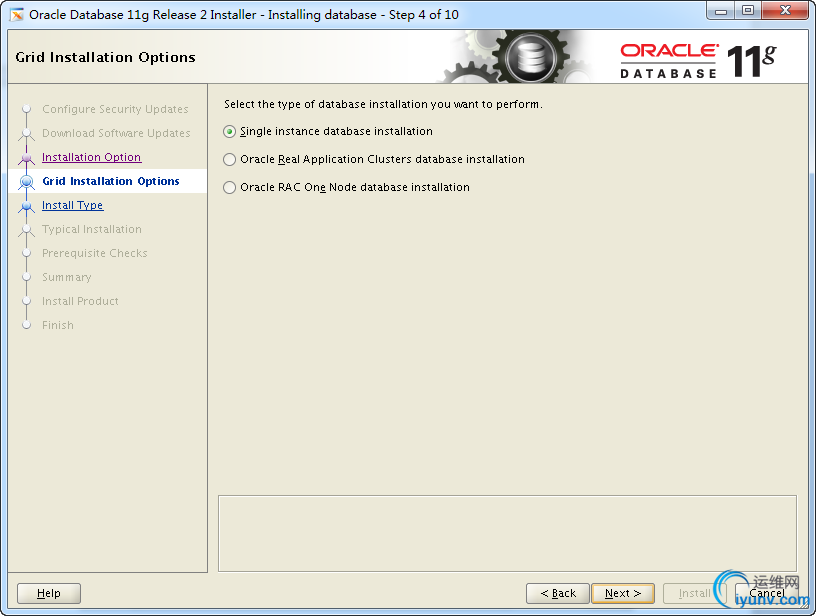Click the Grid Installation Options step
Image resolution: width=816 pixels, height=616 pixels.
coord(111,181)
